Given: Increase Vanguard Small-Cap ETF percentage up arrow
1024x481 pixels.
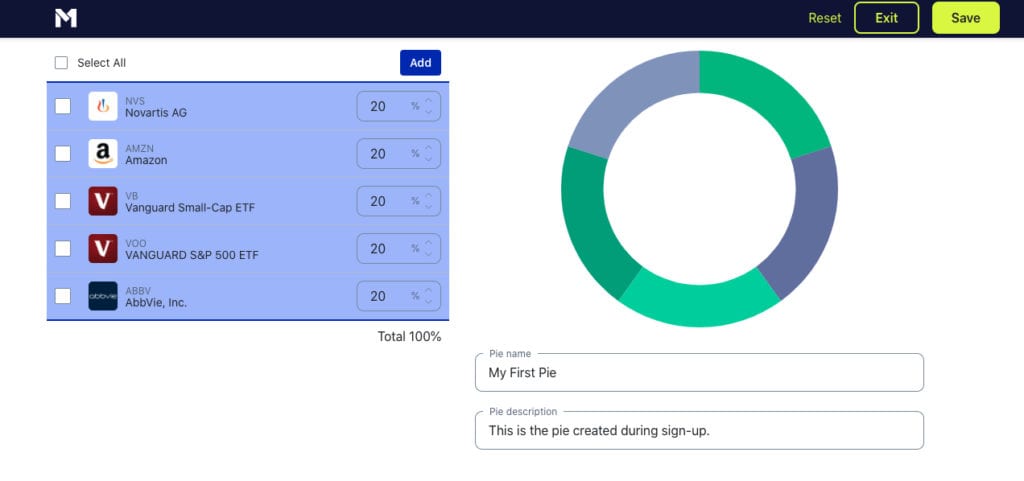Looking at the screenshot, I should 428,196.
